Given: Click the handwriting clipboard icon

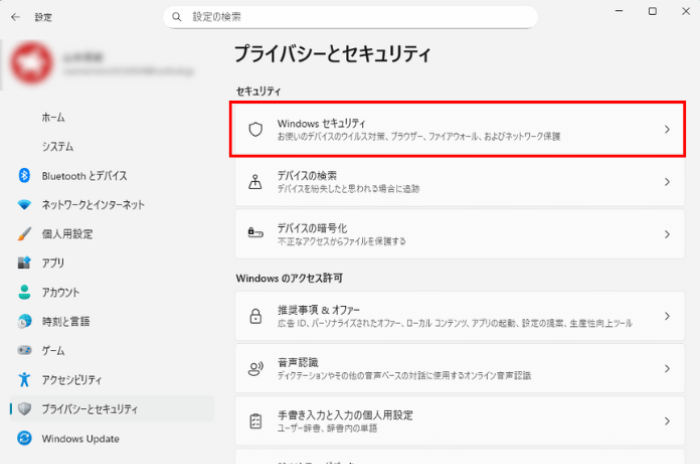Looking at the screenshot, I should [x=255, y=421].
